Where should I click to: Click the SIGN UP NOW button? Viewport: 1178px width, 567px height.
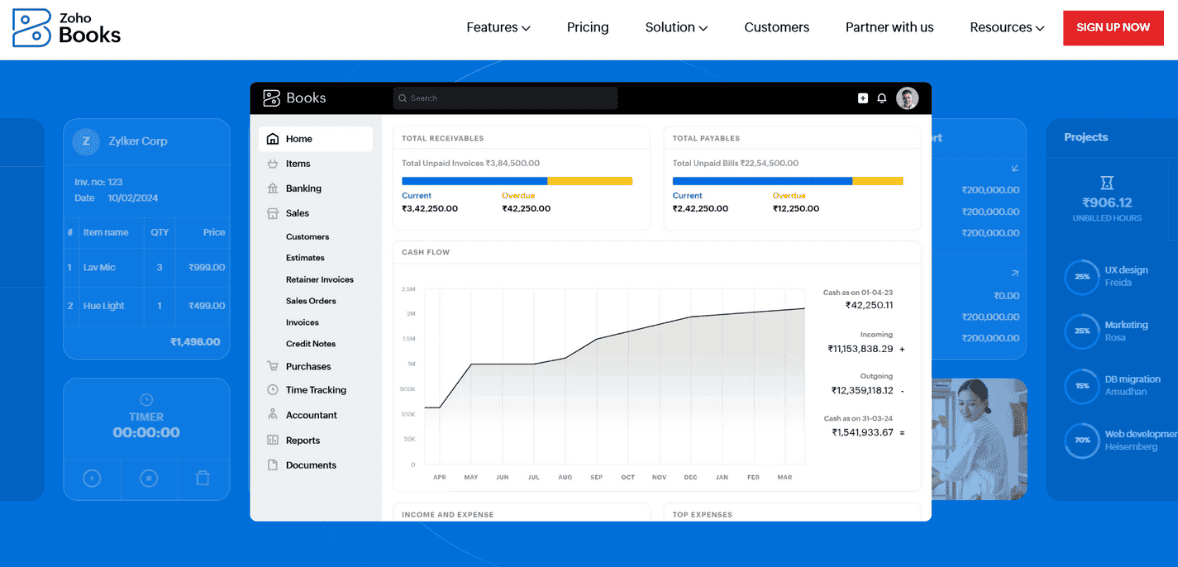[x=1113, y=28]
